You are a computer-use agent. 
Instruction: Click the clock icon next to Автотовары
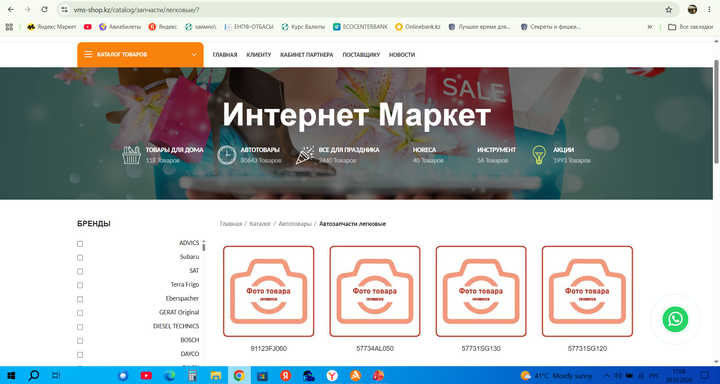click(226, 155)
